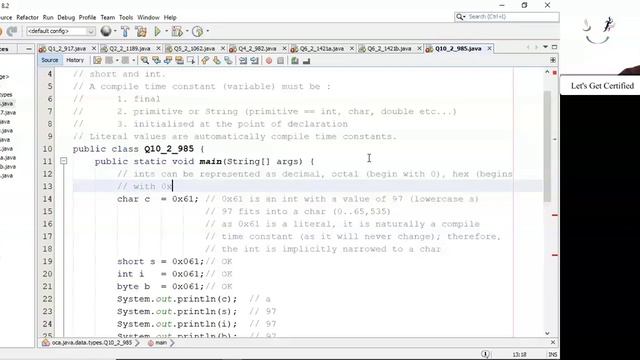Click the oca.java.data.types.Q10_2_985 breadcrumb
The width and height of the screenshot is (640, 360).
88,343
